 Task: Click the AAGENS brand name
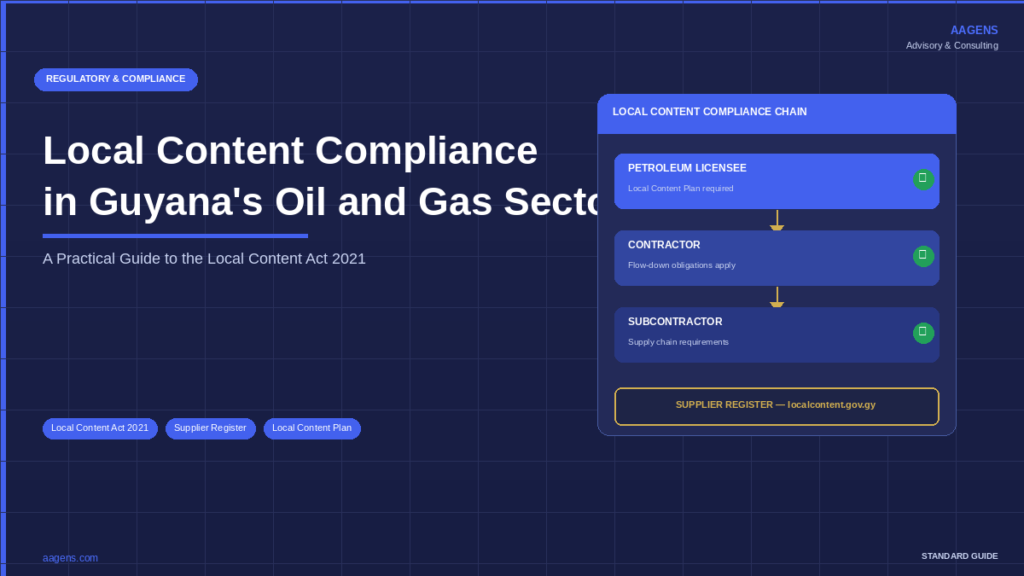coord(974,30)
